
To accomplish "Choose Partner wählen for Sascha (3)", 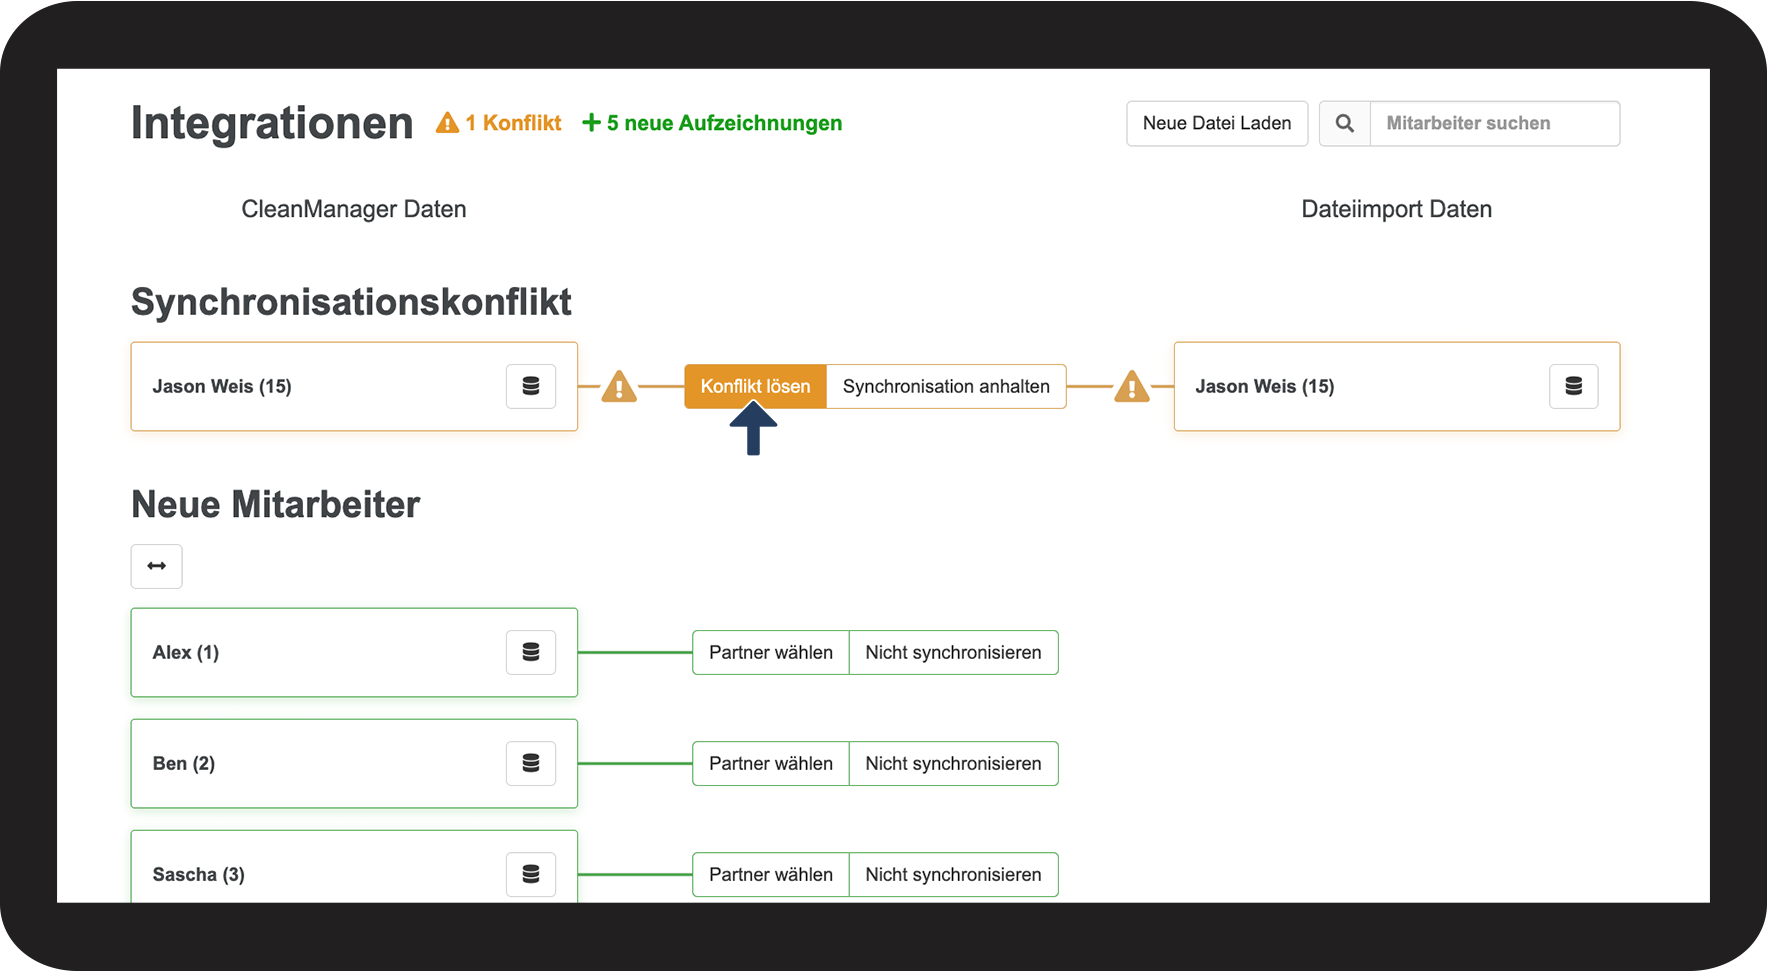I will [x=771, y=874].
